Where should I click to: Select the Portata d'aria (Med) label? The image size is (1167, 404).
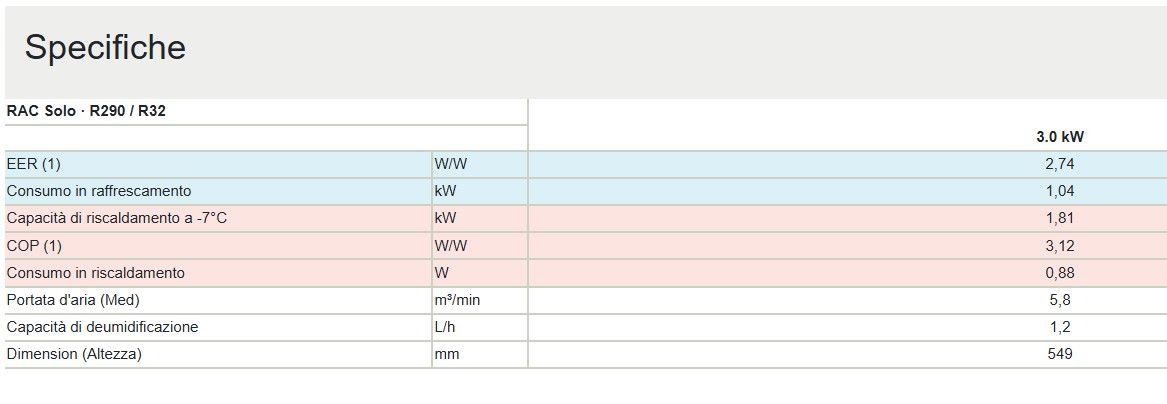(x=73, y=300)
